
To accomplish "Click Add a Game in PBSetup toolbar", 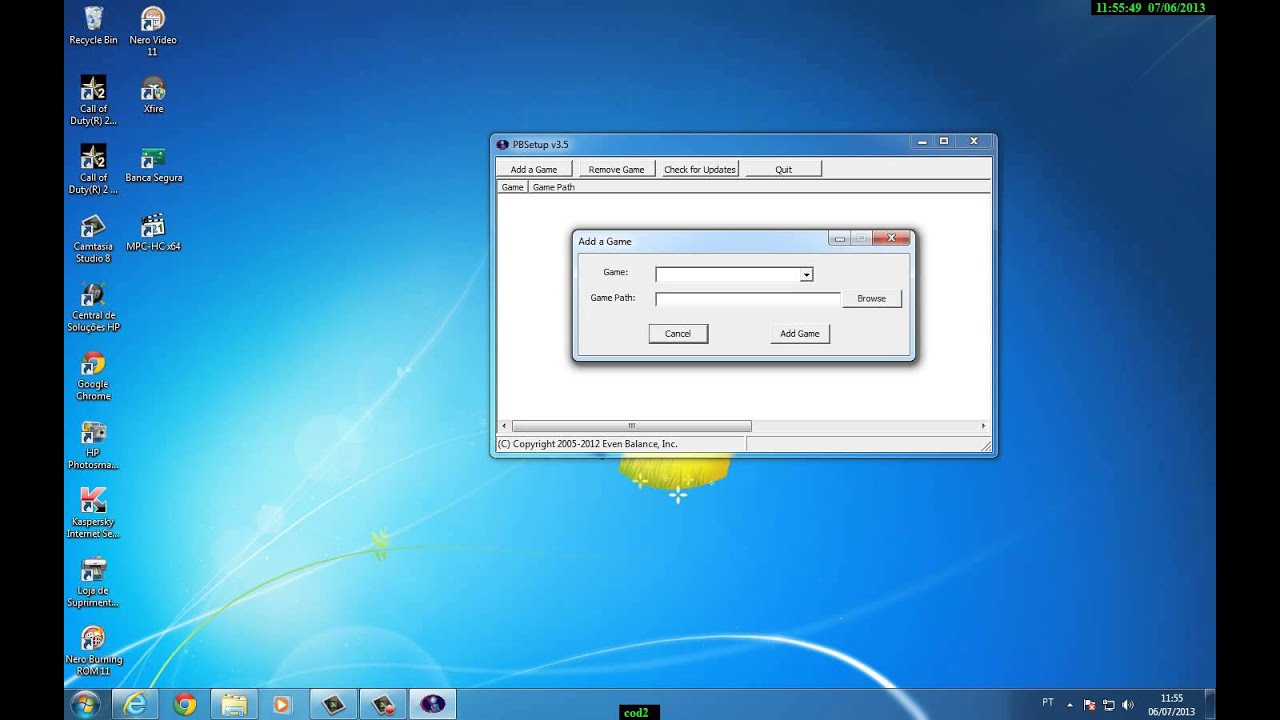I will coord(534,169).
